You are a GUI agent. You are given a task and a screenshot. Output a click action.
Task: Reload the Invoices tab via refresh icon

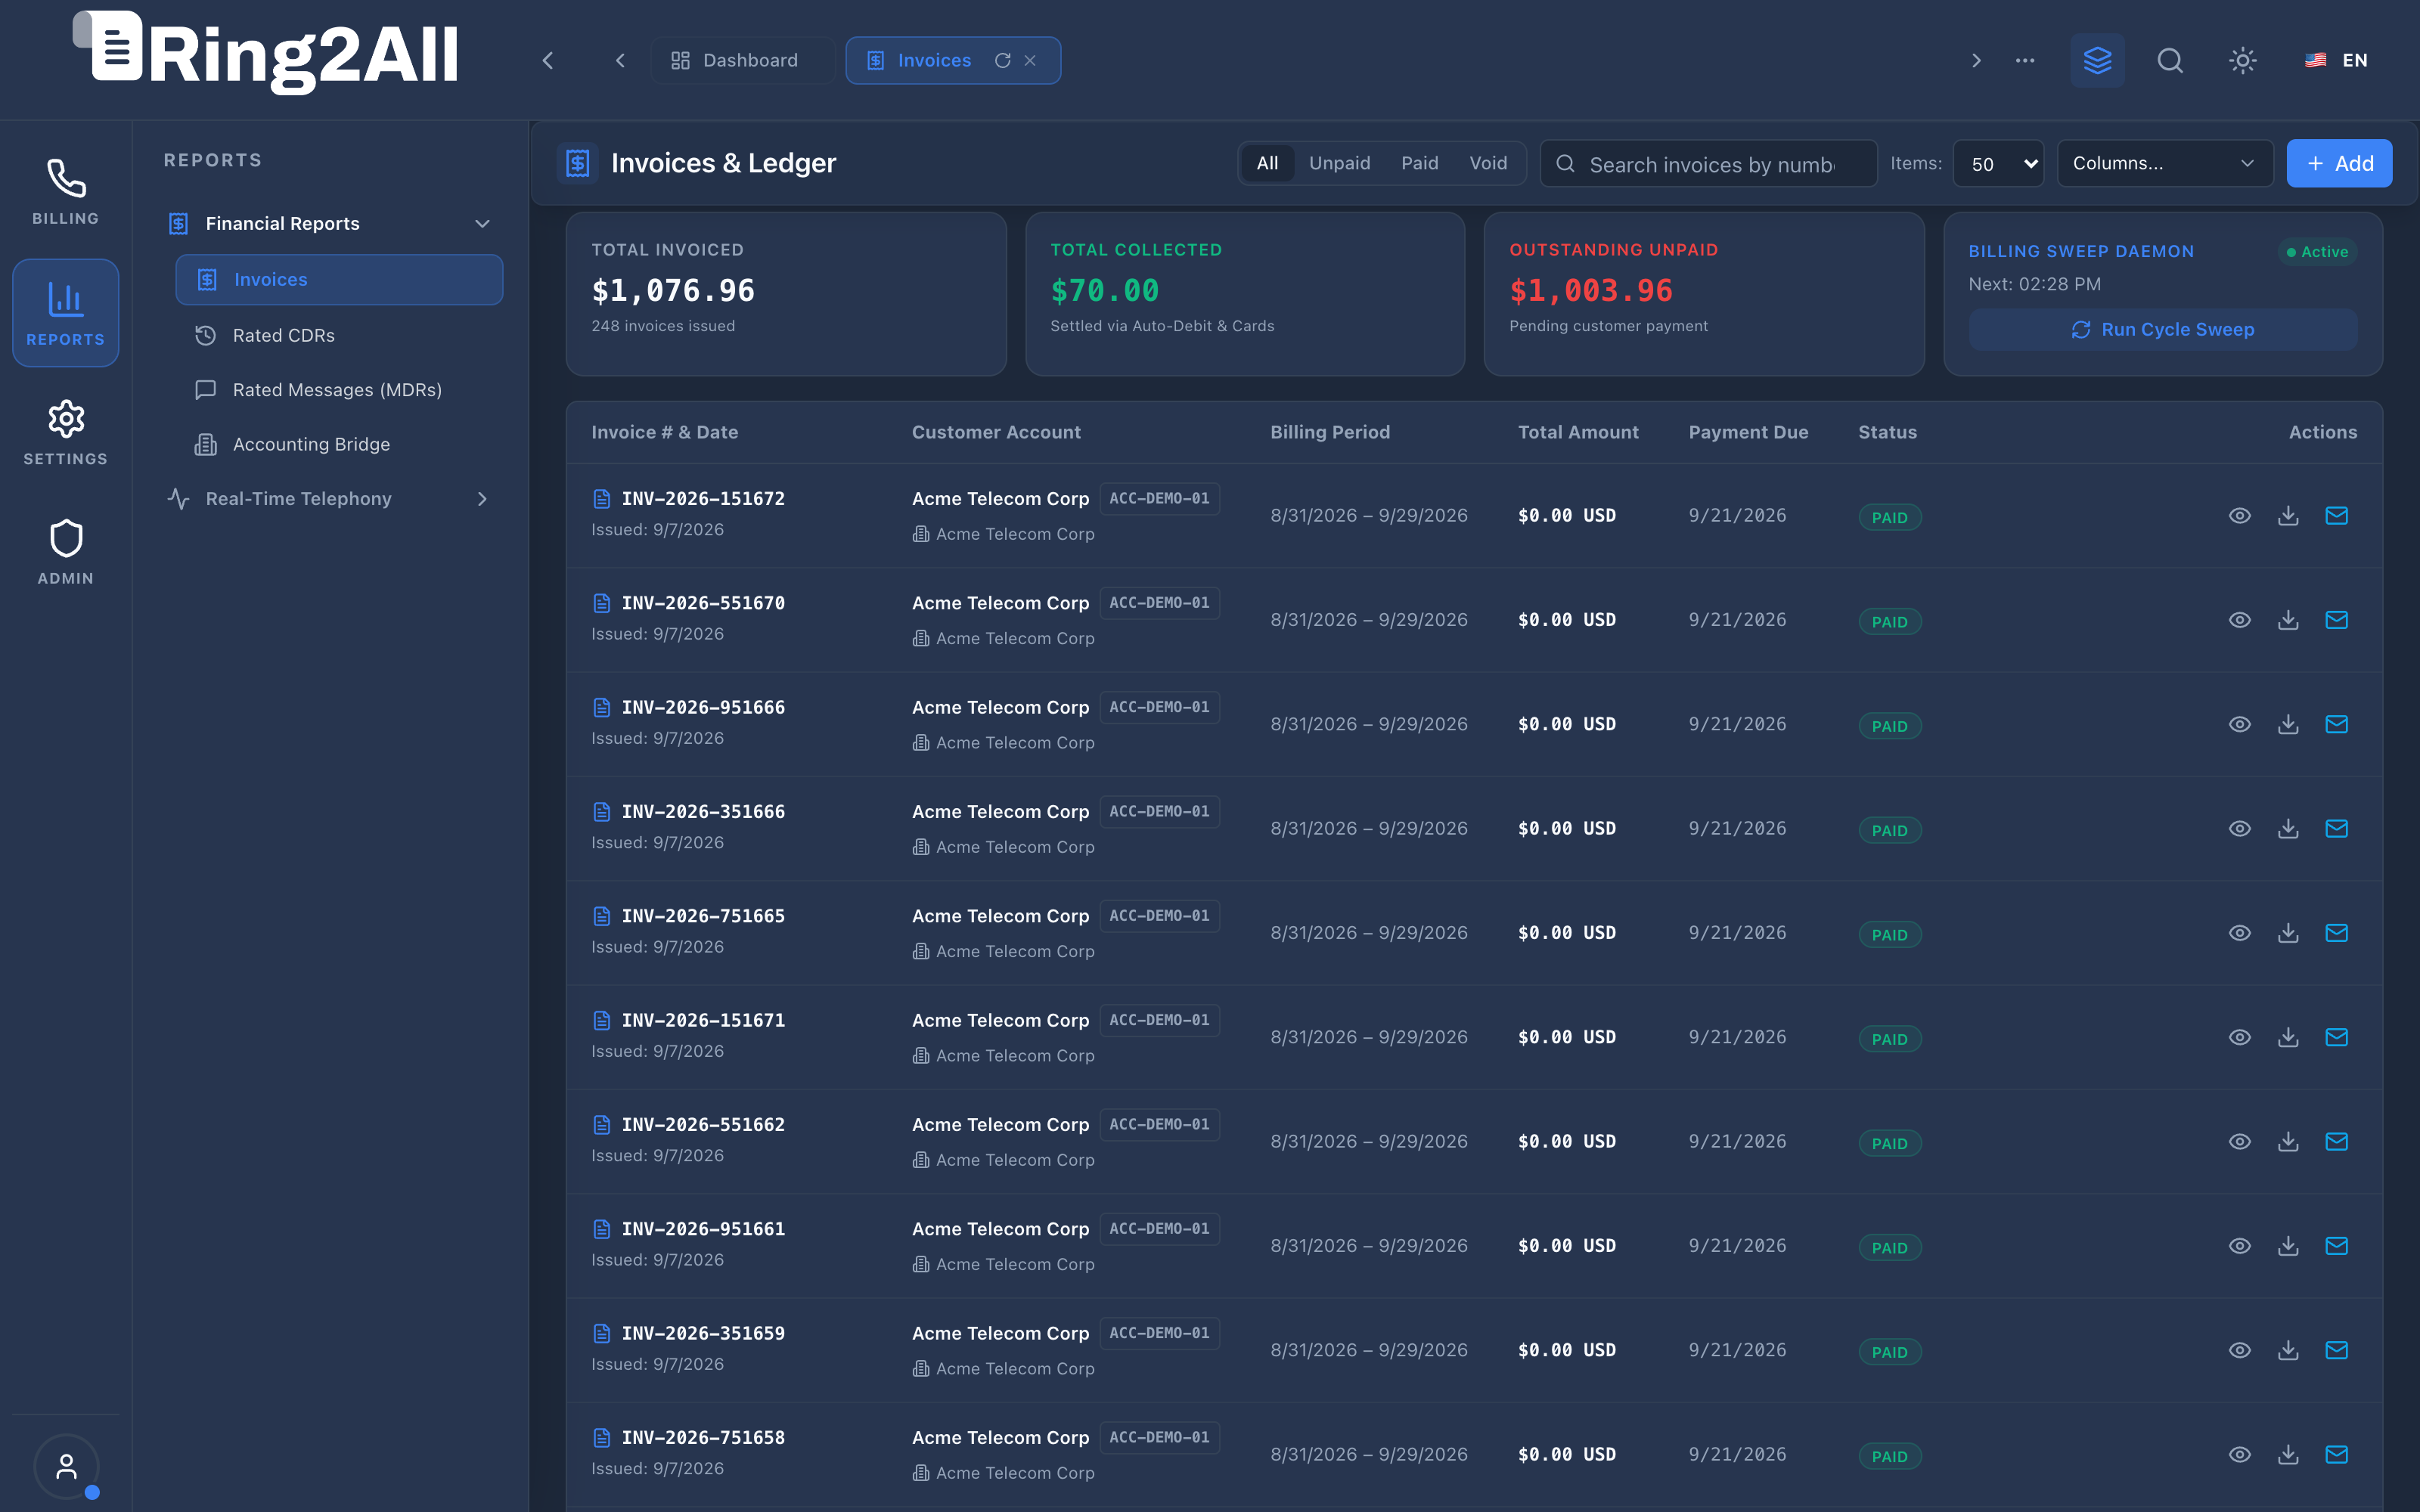[1002, 60]
